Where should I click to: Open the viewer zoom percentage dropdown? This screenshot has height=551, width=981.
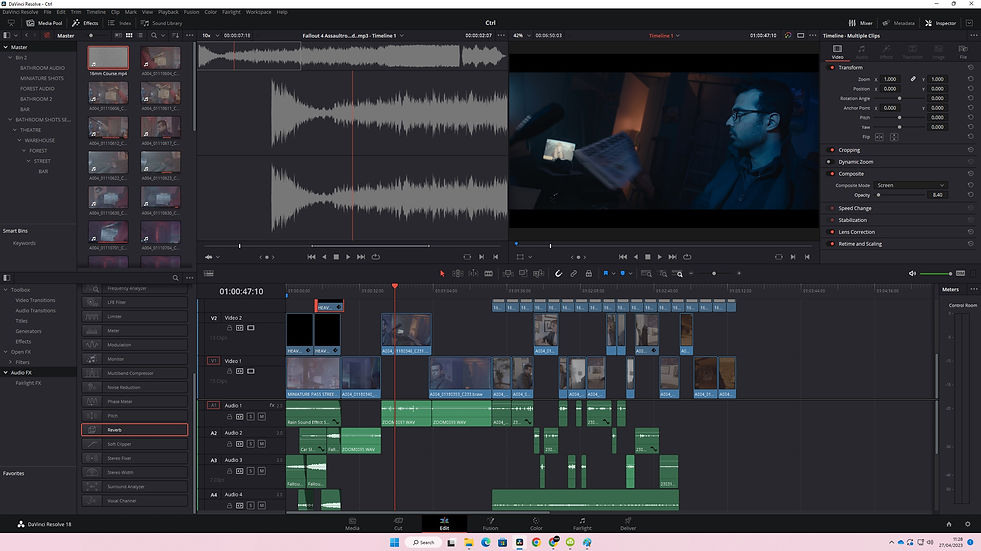pyautogui.click(x=521, y=35)
